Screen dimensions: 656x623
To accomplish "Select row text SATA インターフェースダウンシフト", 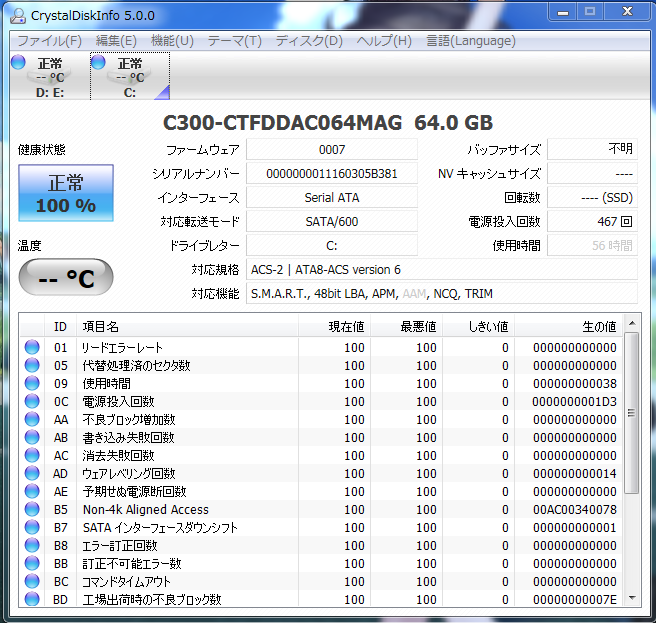I will click(x=160, y=527).
